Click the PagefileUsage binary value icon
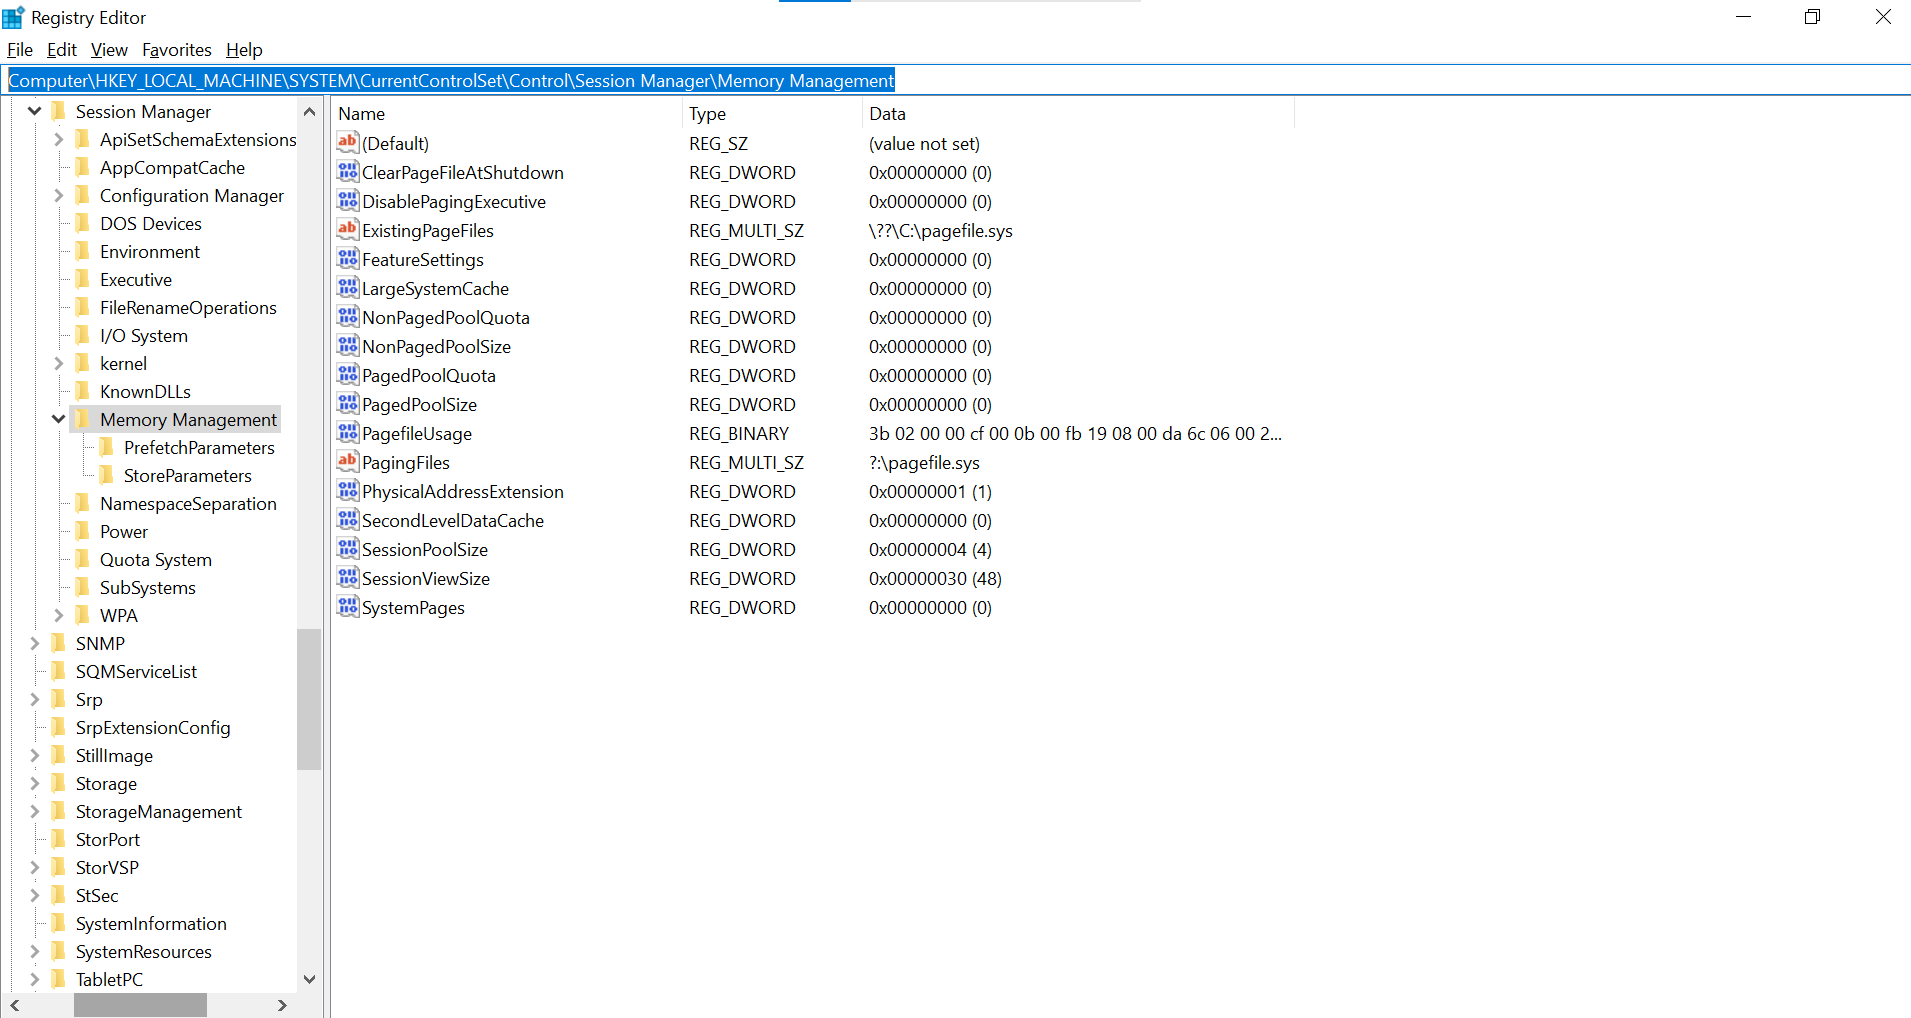1911x1018 pixels. click(347, 433)
